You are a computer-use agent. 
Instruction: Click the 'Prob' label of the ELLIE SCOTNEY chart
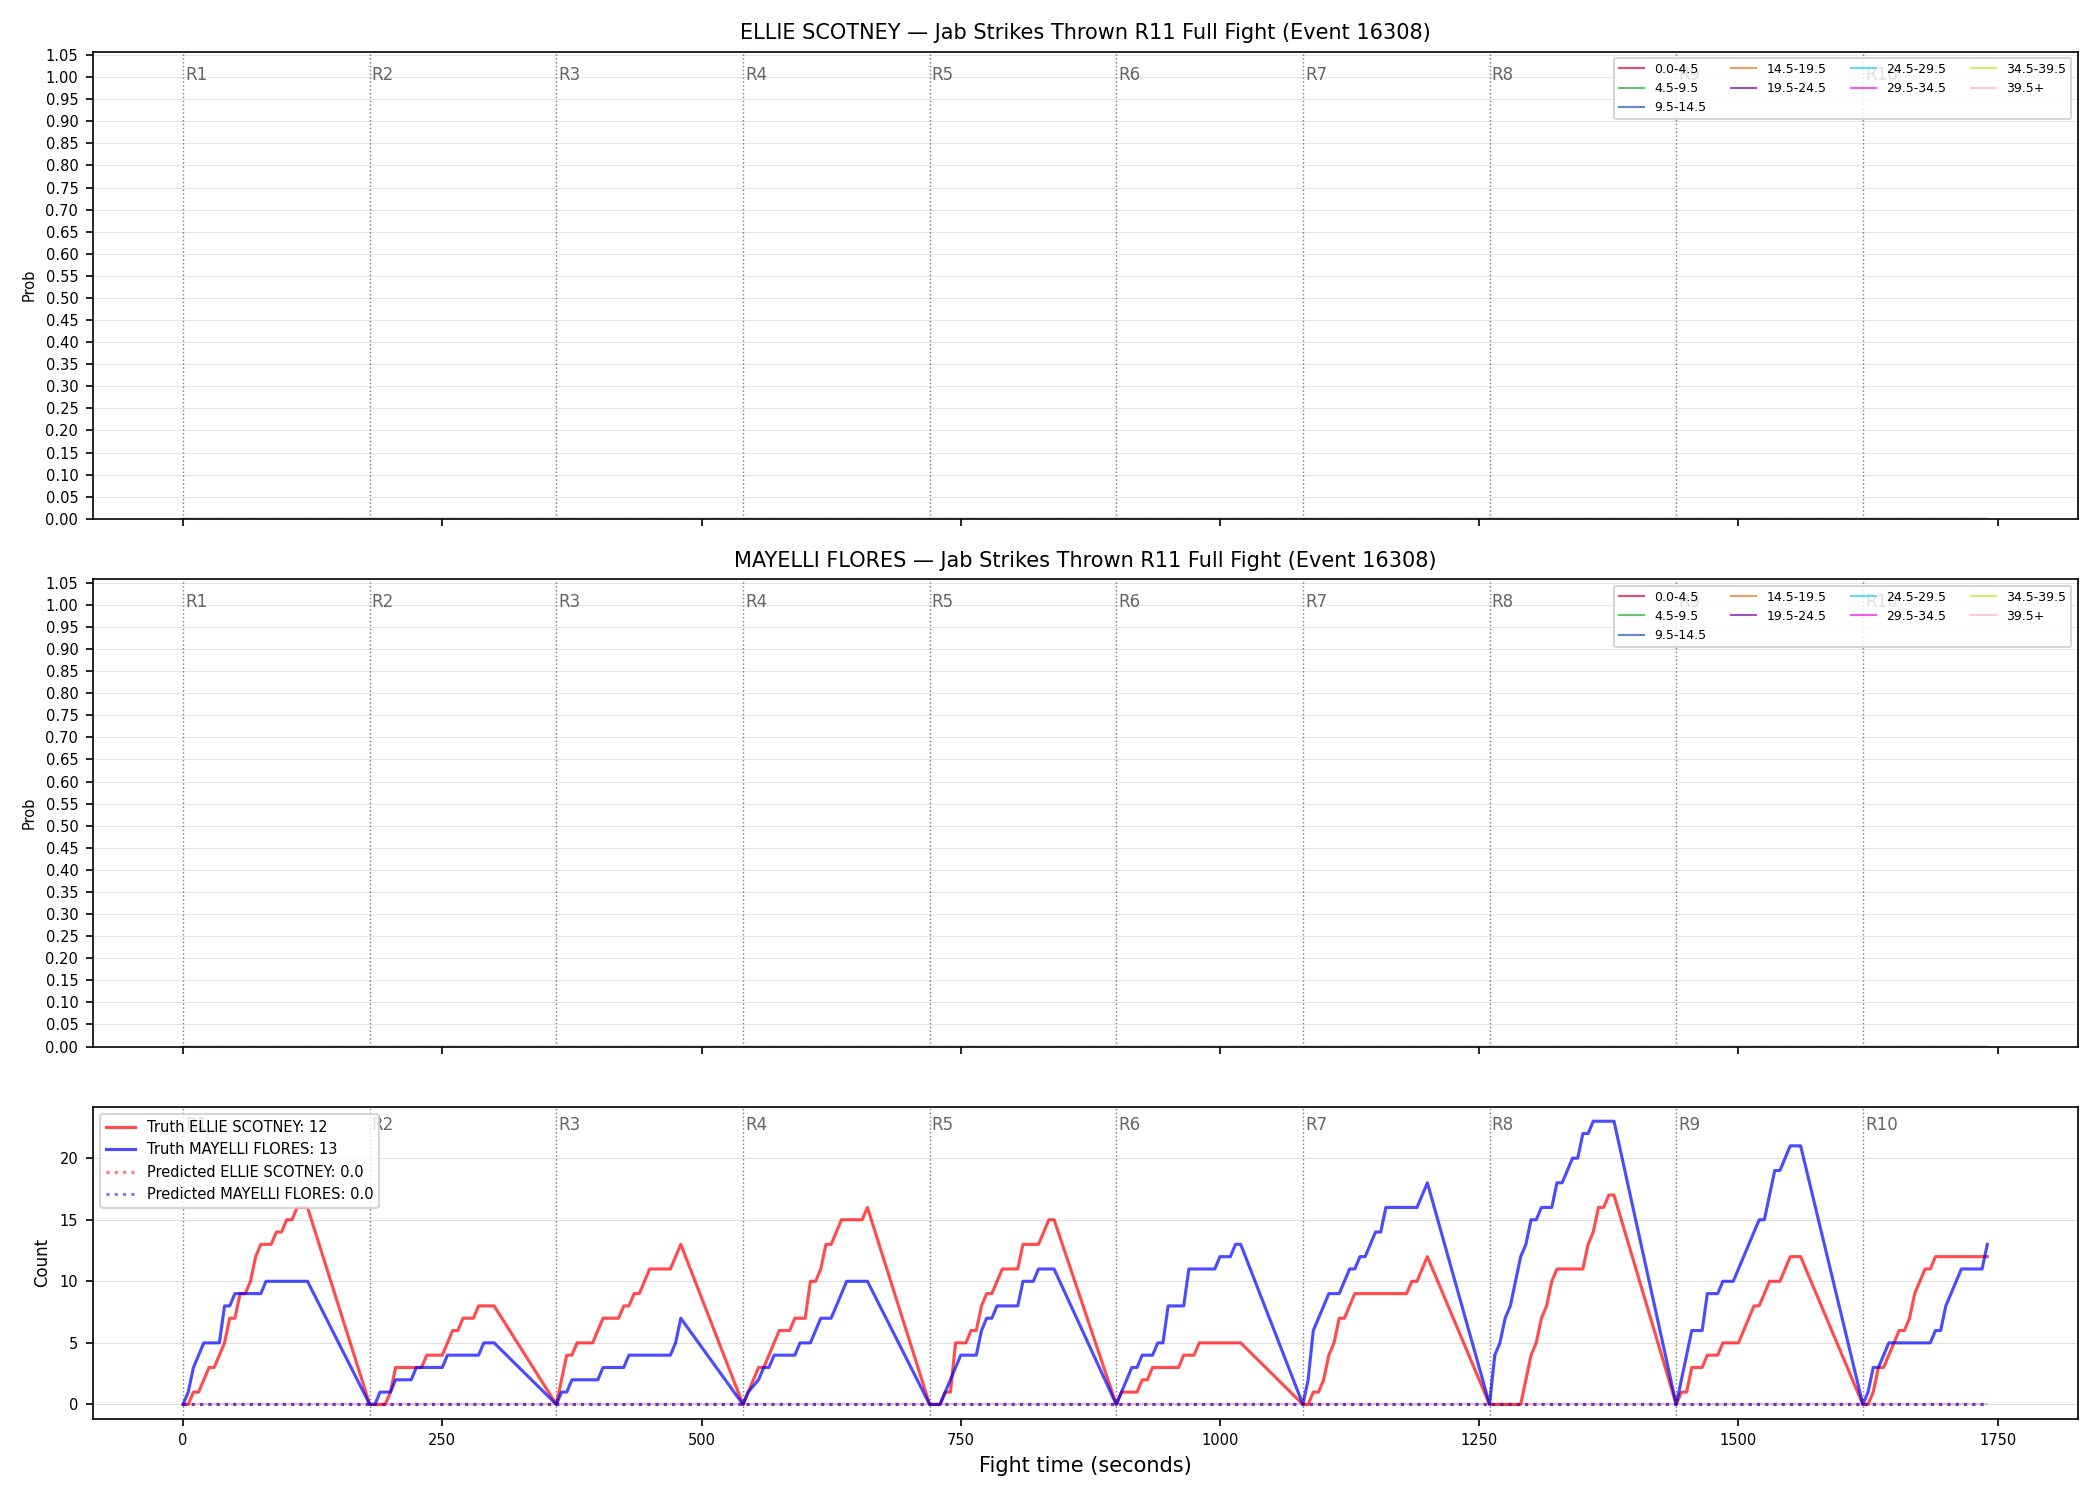click(x=29, y=286)
